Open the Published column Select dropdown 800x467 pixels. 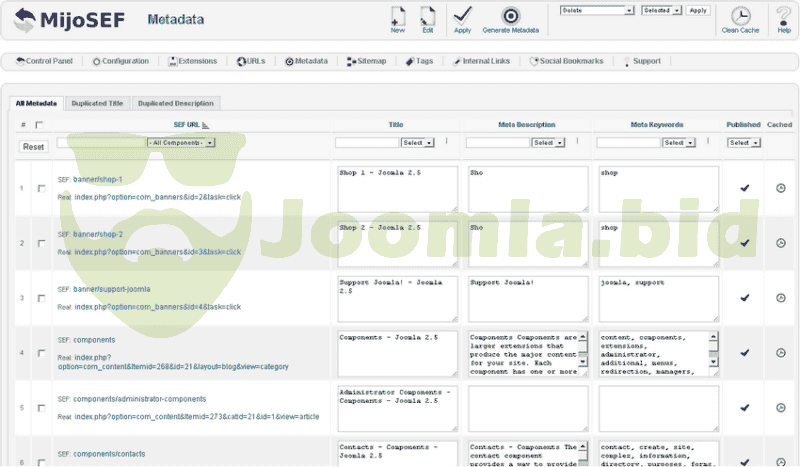pyautogui.click(x=744, y=143)
